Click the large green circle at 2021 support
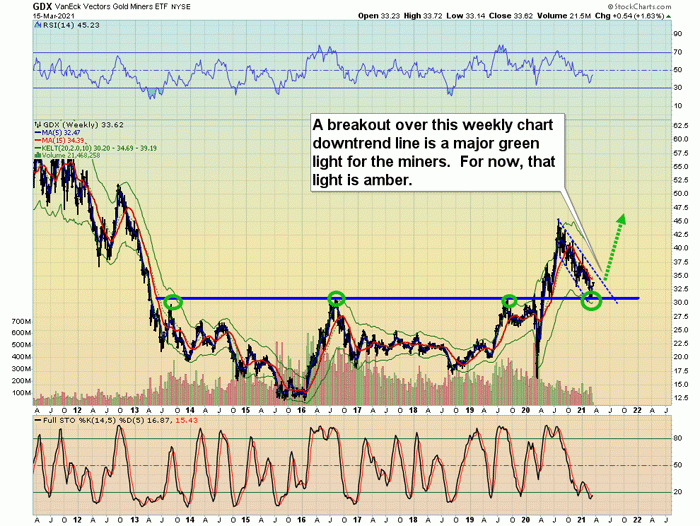 coord(592,301)
